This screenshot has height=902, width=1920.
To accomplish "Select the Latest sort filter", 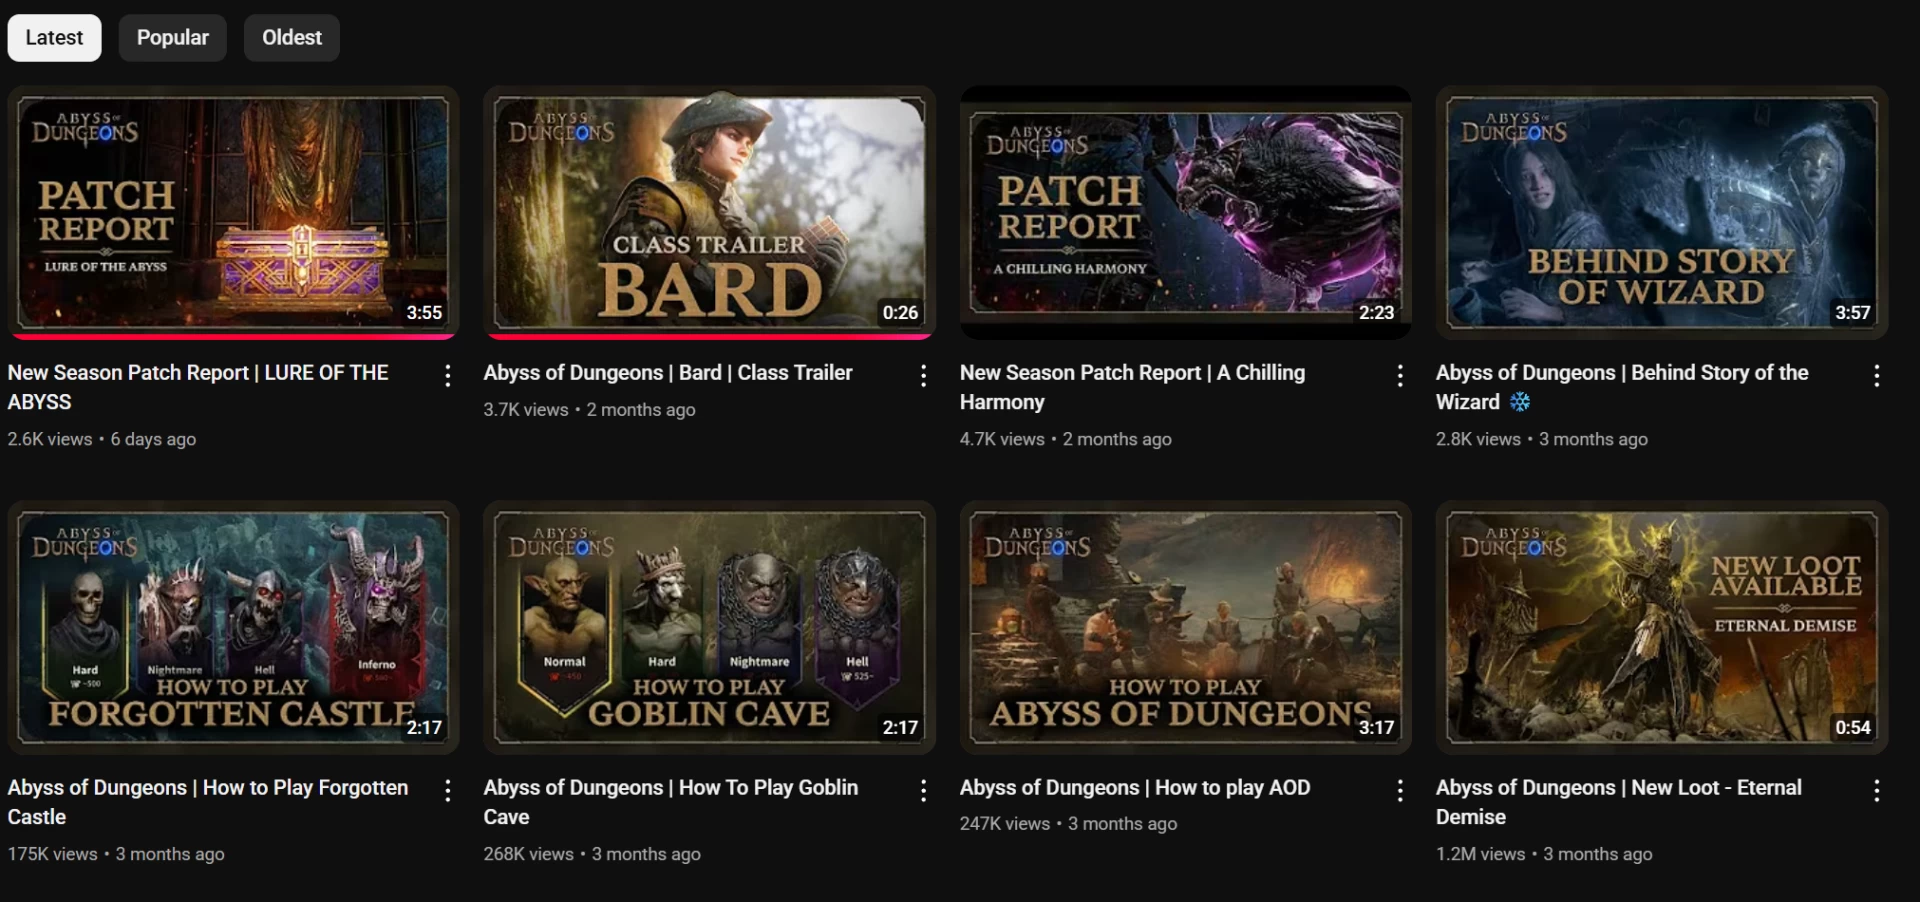I will 54,38.
